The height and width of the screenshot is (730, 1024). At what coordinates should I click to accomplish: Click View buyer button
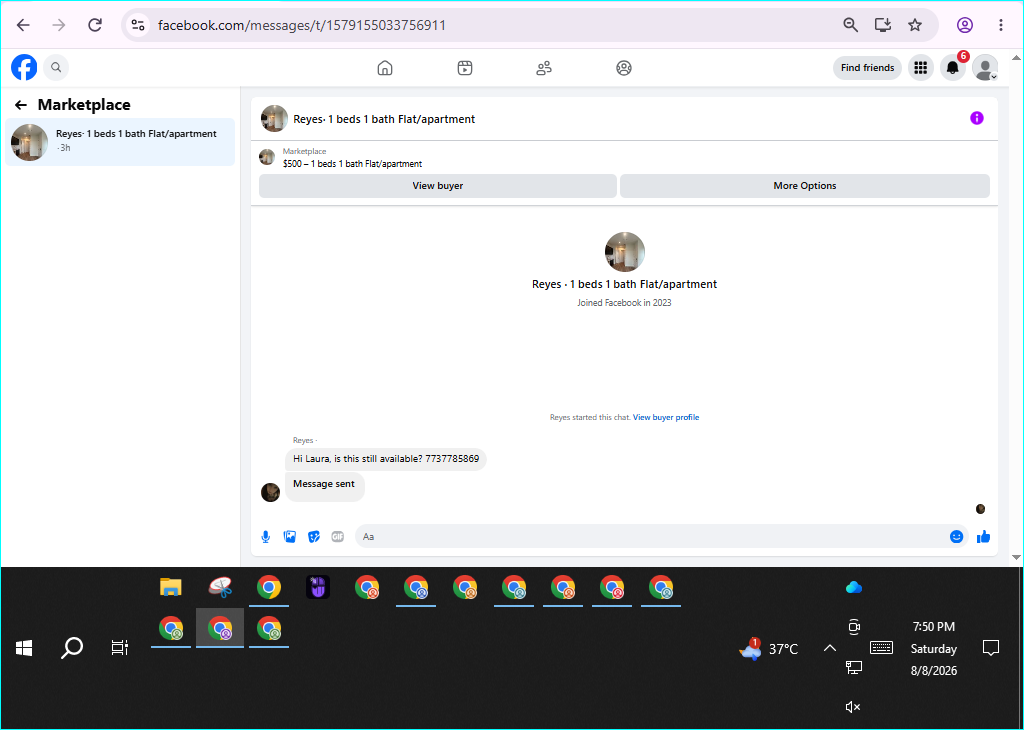pos(438,186)
